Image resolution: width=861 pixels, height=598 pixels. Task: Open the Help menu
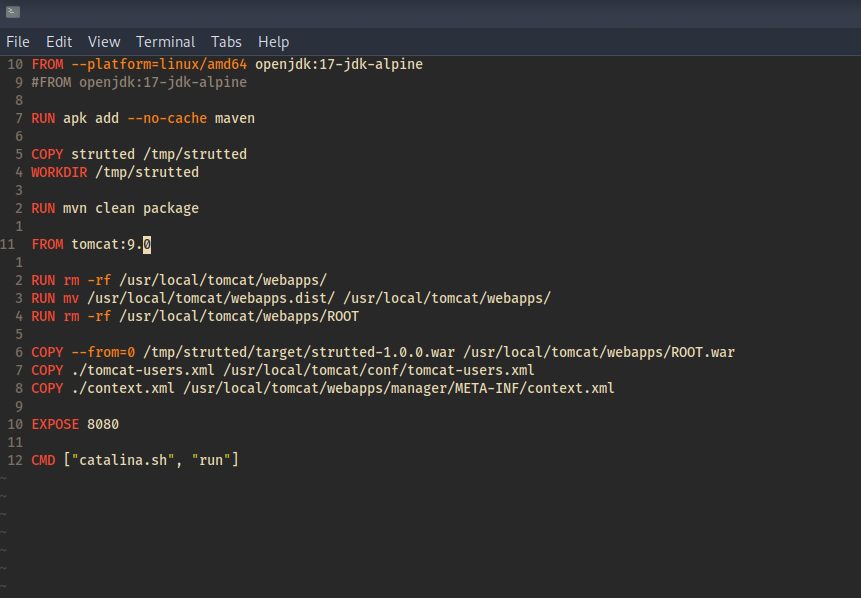point(273,42)
